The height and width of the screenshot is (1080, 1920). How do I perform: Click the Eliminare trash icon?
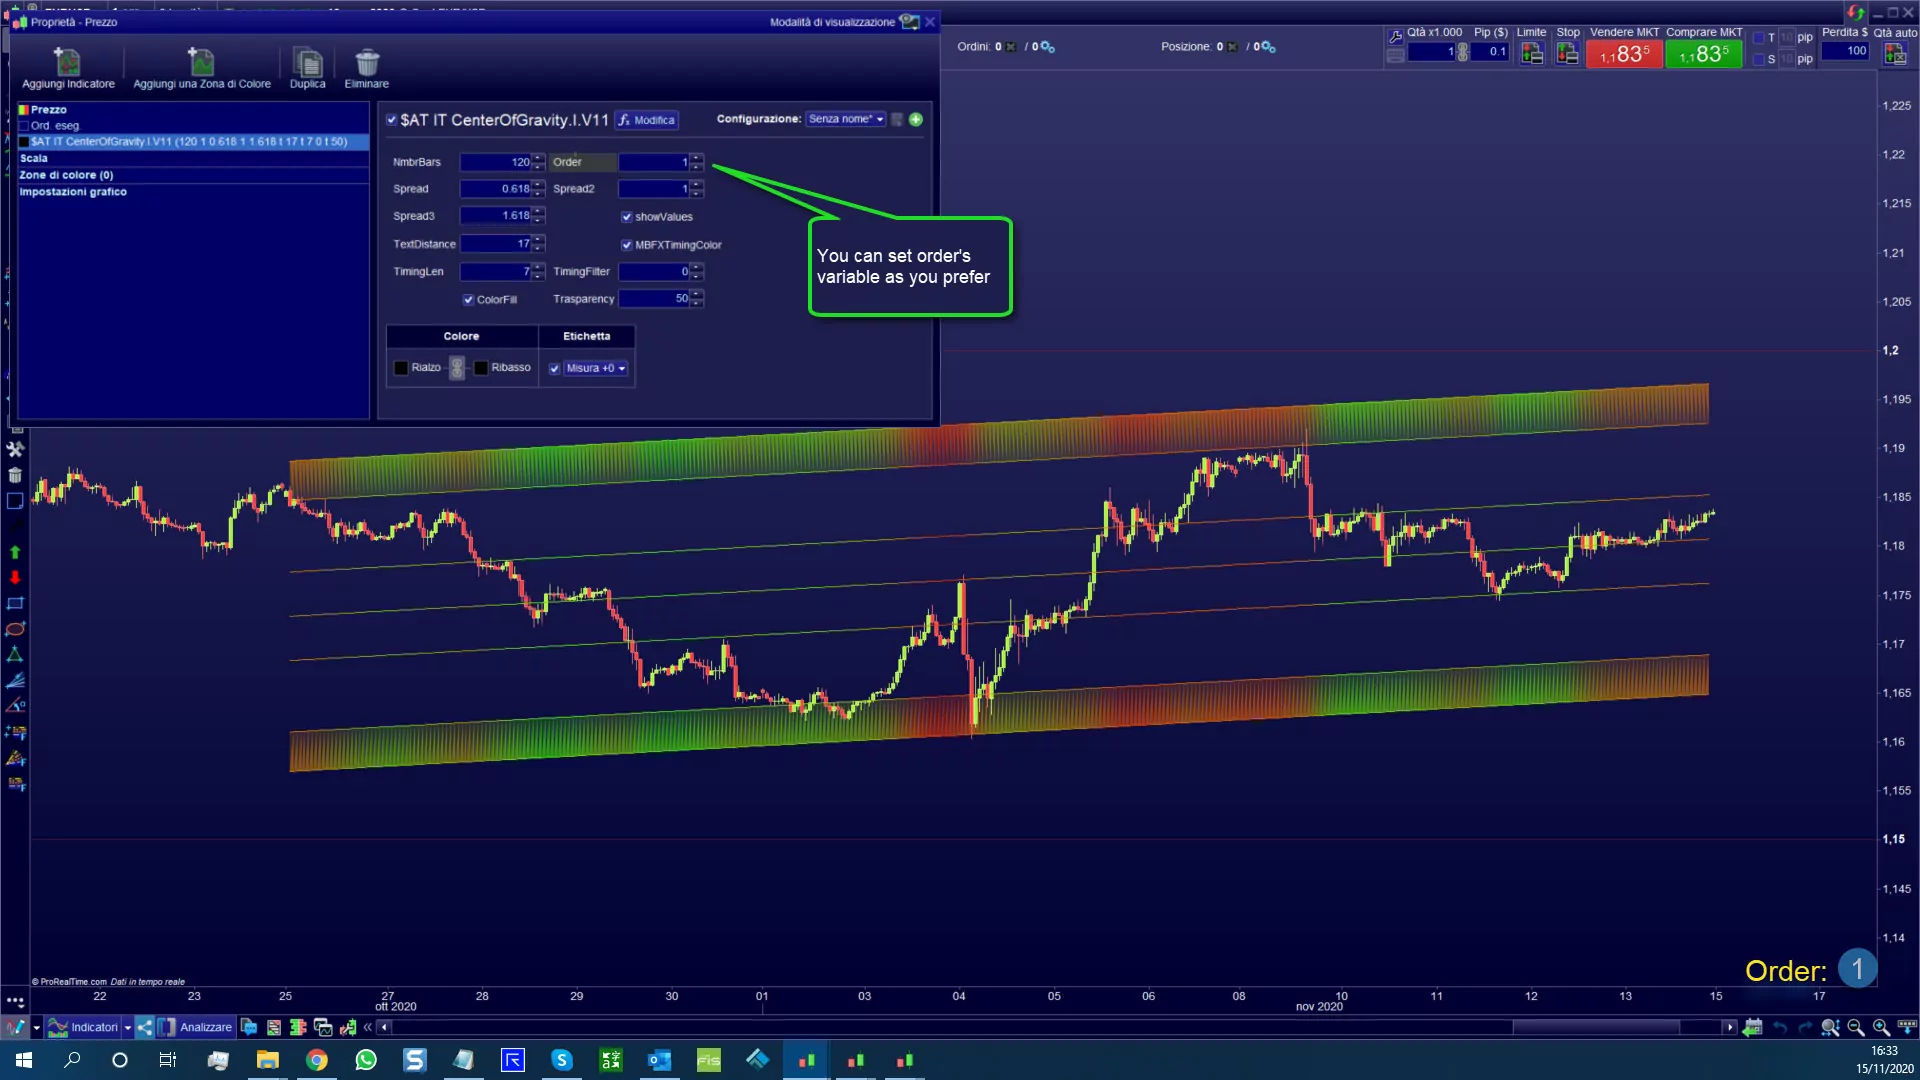367,62
